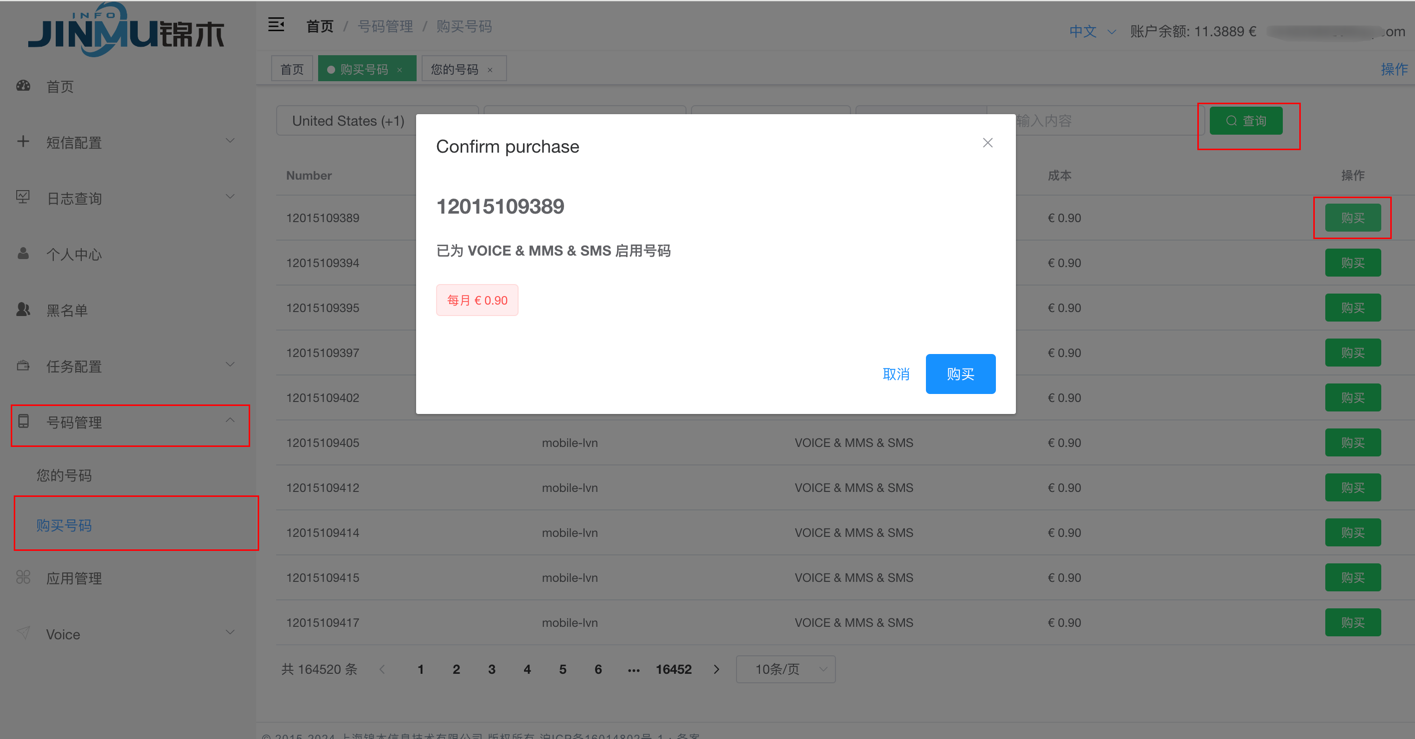Image resolution: width=1415 pixels, height=739 pixels.
Task: Click 购买 for number 12015109389
Action: point(1353,218)
